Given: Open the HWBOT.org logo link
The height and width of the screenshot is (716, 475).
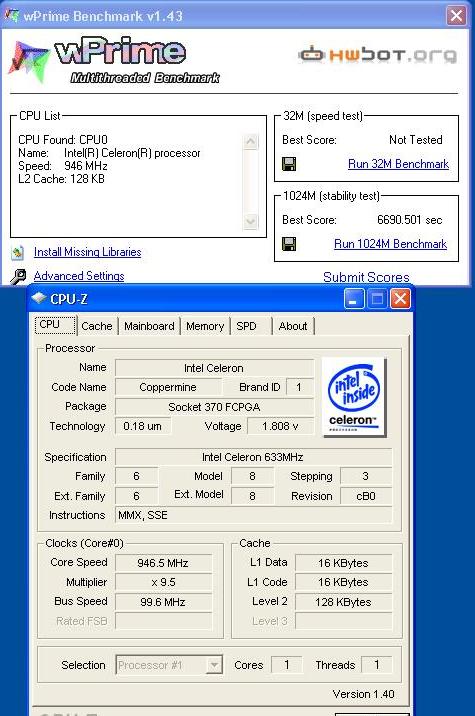Looking at the screenshot, I should pyautogui.click(x=377, y=55).
